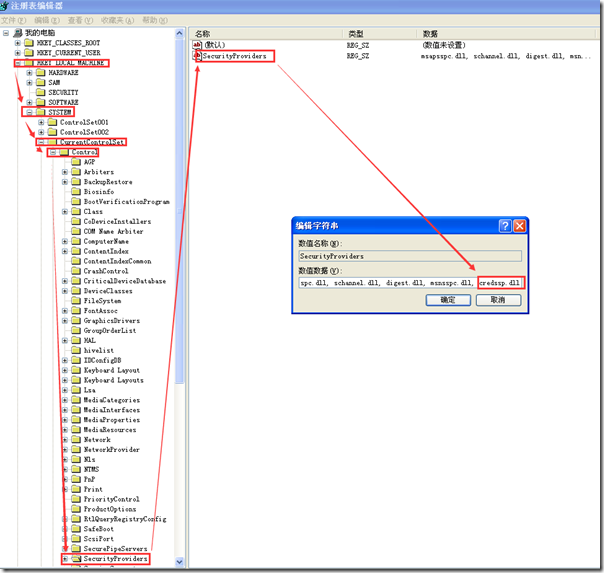Viewport: 604px width, 573px height.
Task: Click the SecurityProviders string value icon
Action: tap(198, 57)
